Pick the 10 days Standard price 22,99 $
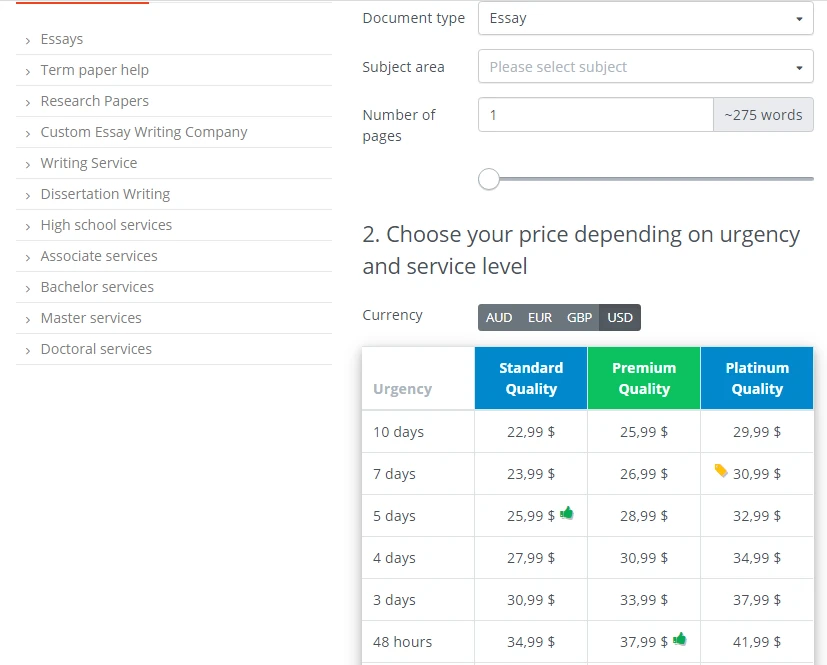 click(x=531, y=432)
